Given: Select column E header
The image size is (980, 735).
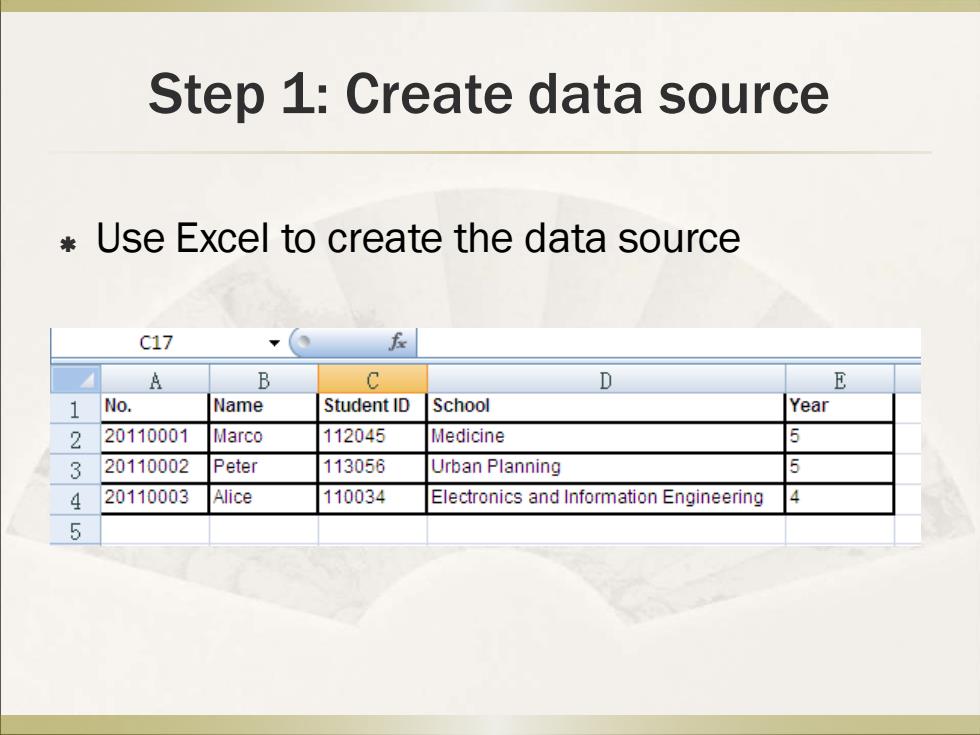Looking at the screenshot, I should coord(840,379).
